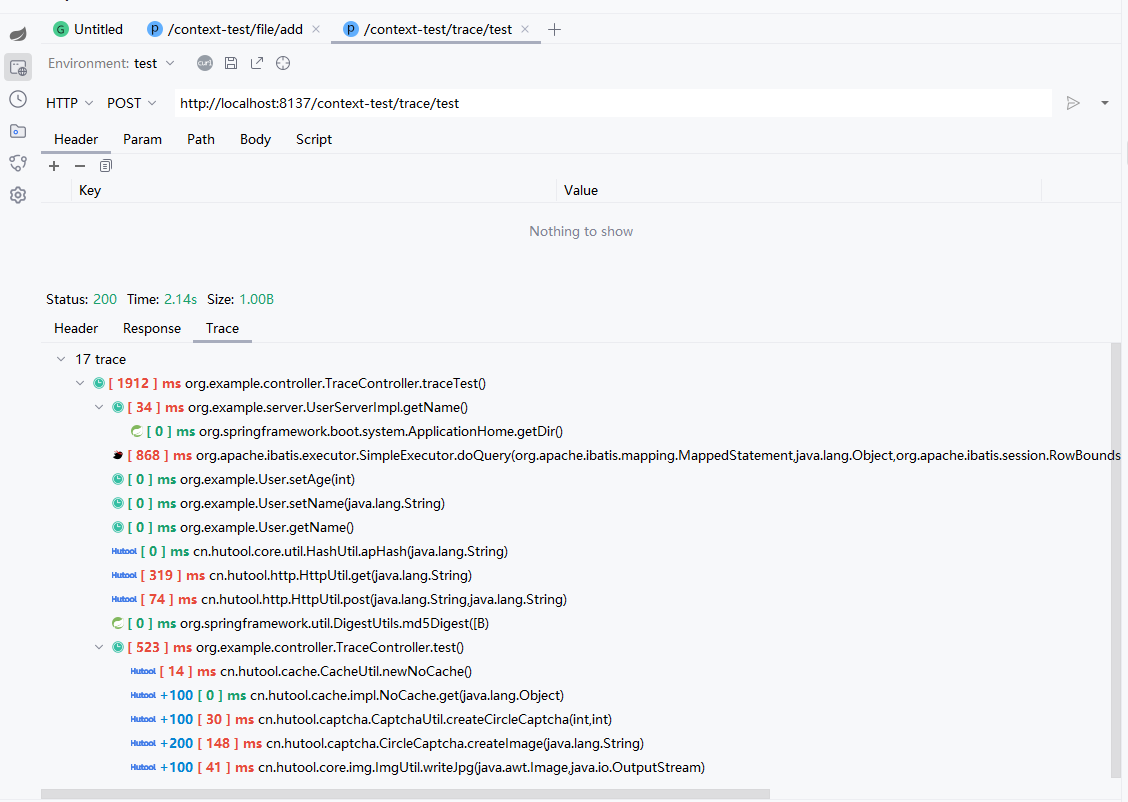Add a header row with plus icon

(x=54, y=166)
